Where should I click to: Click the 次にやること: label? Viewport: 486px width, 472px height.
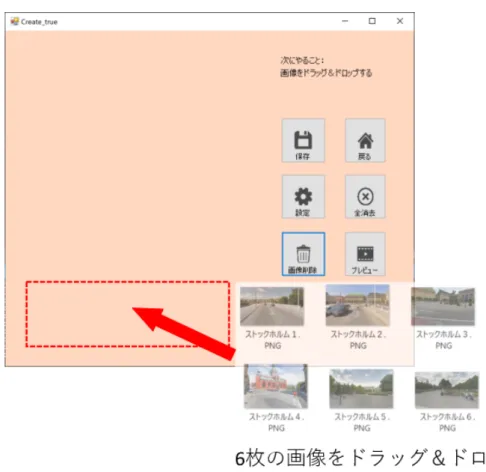pos(302,60)
